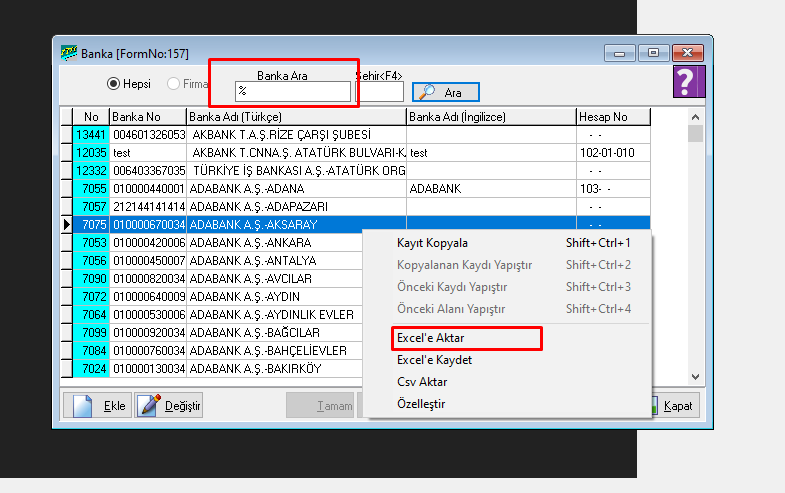Click the ADABANK A.Ş.-BAĞCILAR cell
The width and height of the screenshot is (785, 493).
tap(274, 333)
